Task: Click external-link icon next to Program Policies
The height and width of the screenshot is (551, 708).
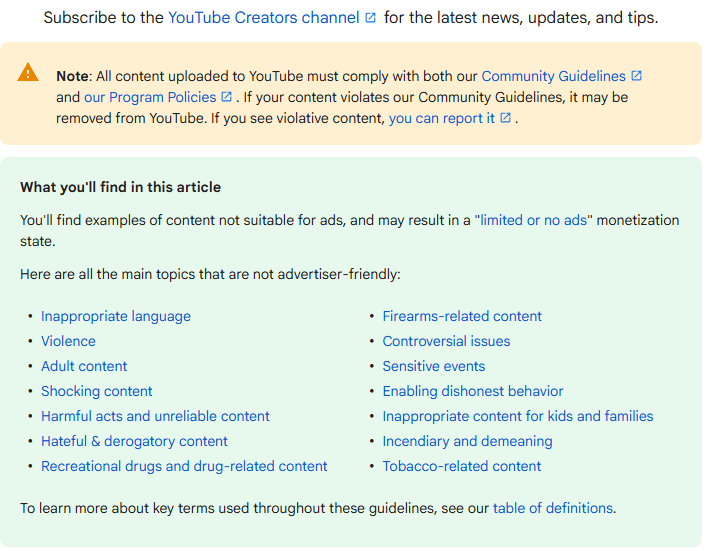Action: (x=227, y=97)
